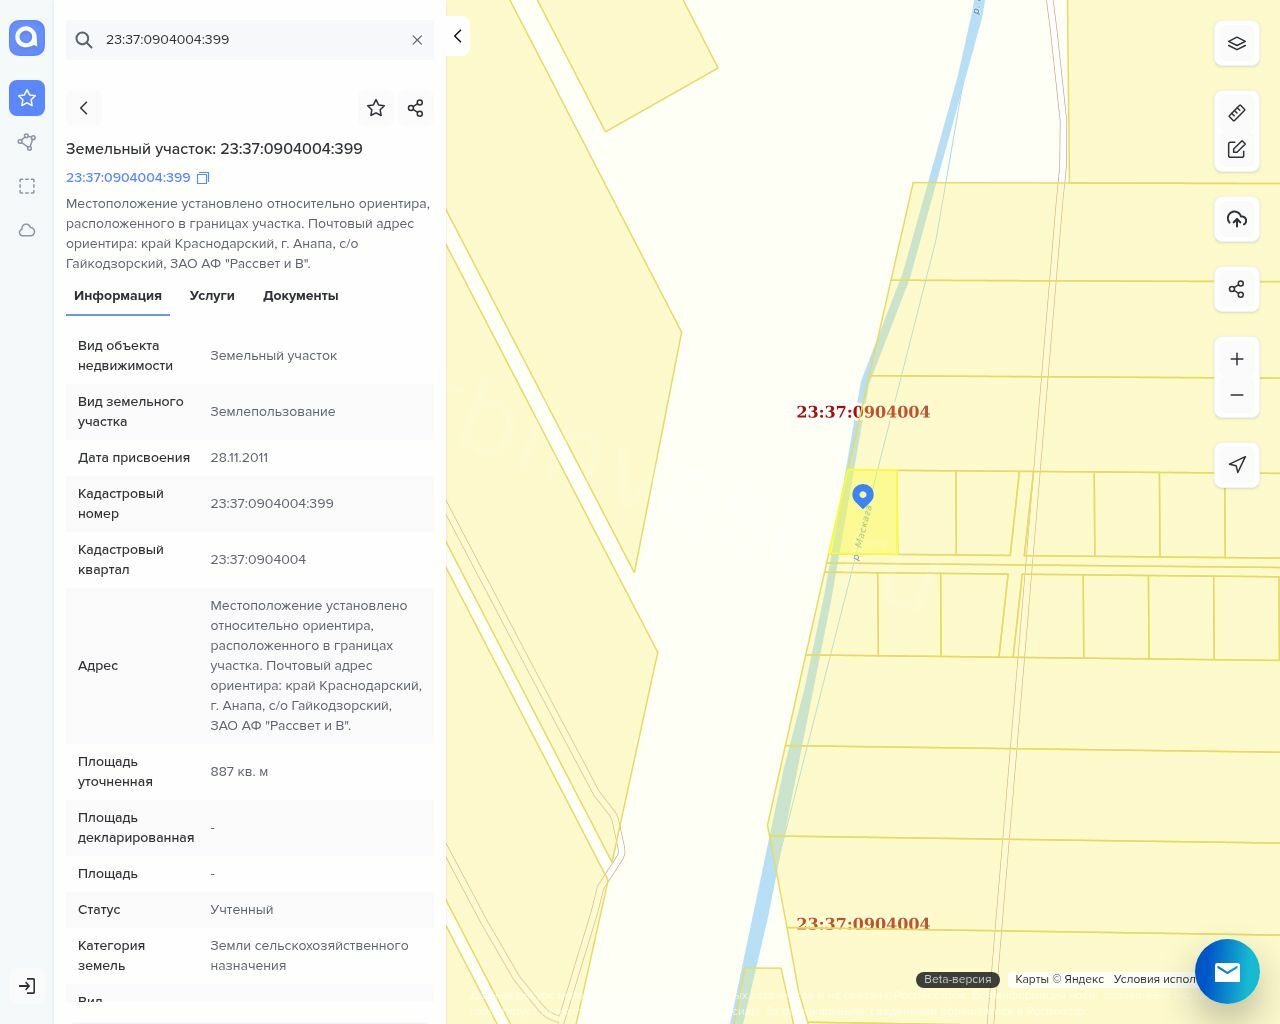Open the map layers panel
Image resolution: width=1280 pixels, height=1024 pixels.
[x=1237, y=44]
